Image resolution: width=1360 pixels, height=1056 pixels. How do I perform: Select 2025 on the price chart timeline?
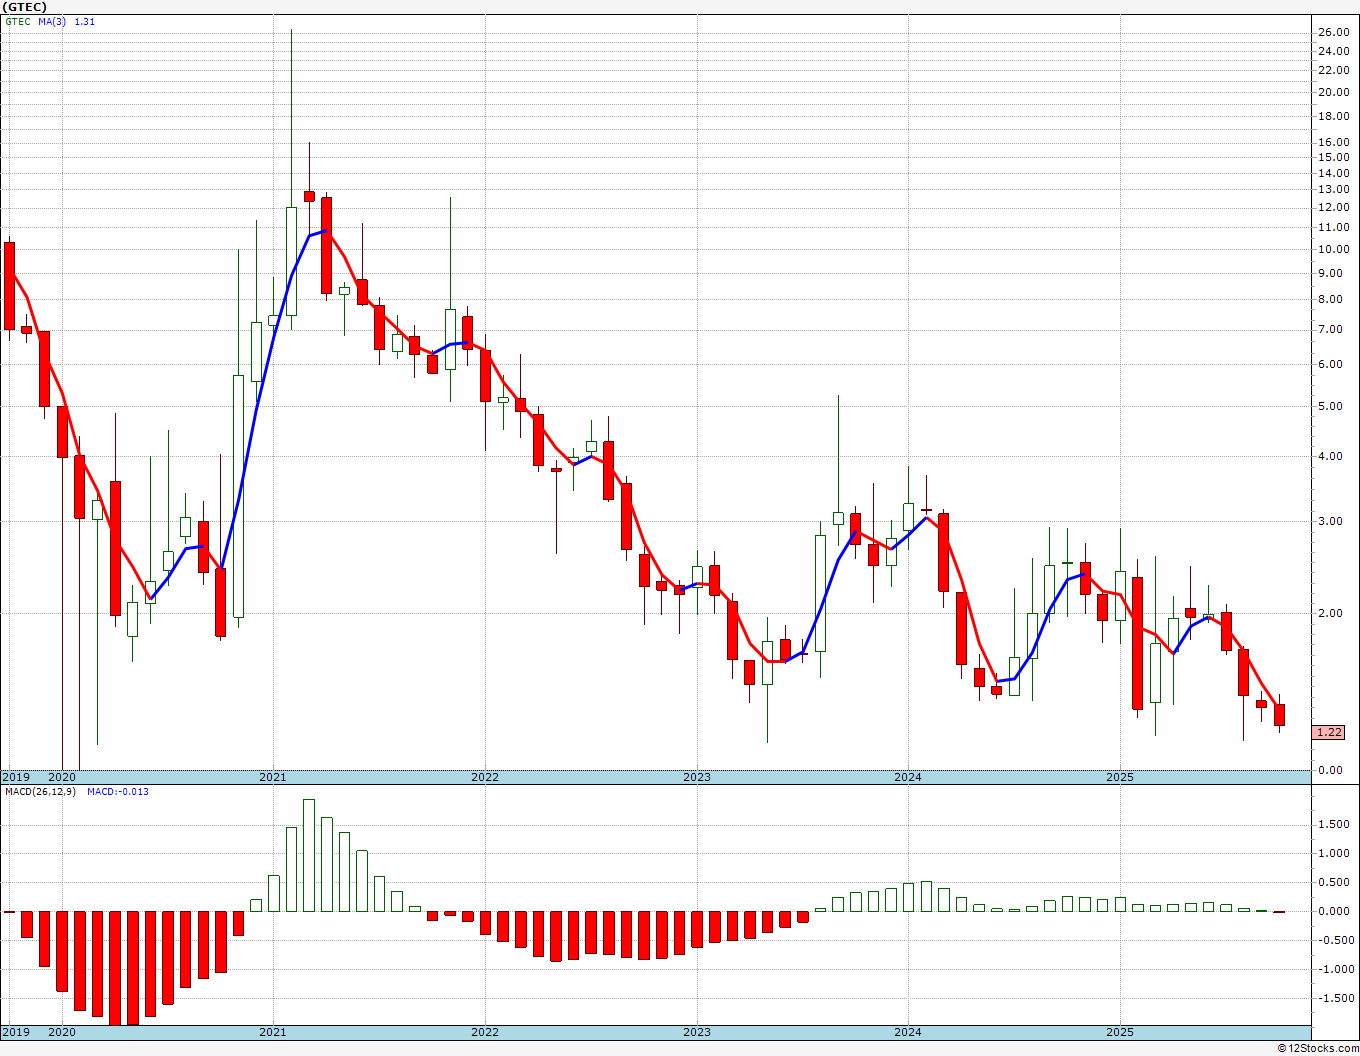[x=1119, y=777]
